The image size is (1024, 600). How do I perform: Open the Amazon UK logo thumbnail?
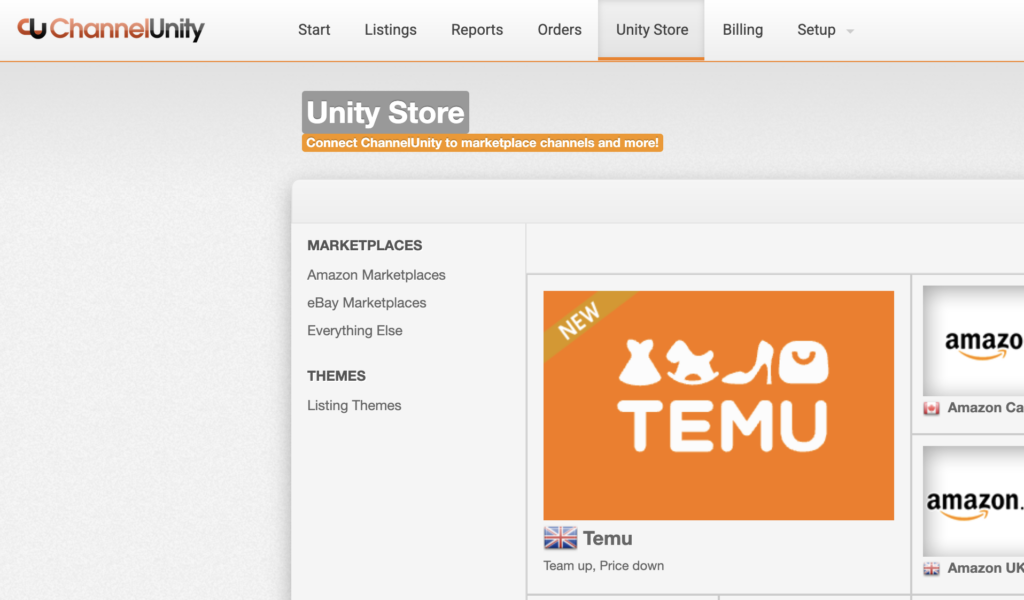pyautogui.click(x=974, y=501)
